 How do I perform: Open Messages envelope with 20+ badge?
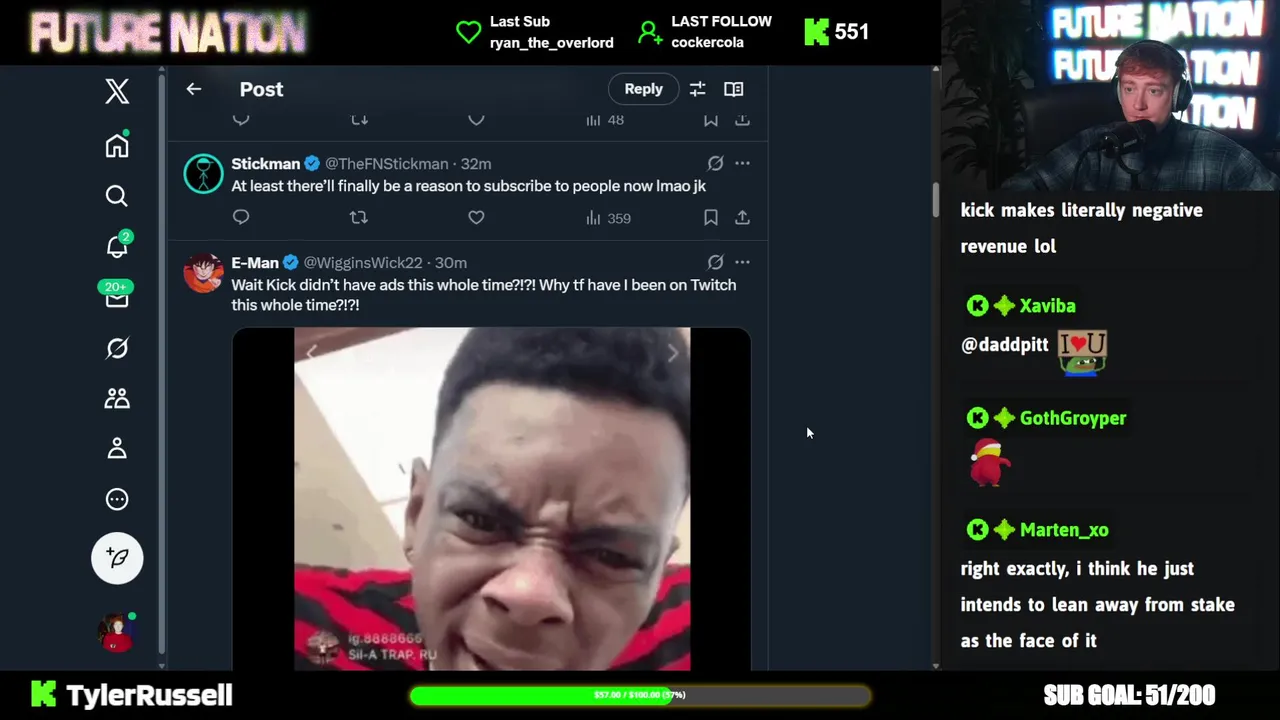tap(117, 295)
